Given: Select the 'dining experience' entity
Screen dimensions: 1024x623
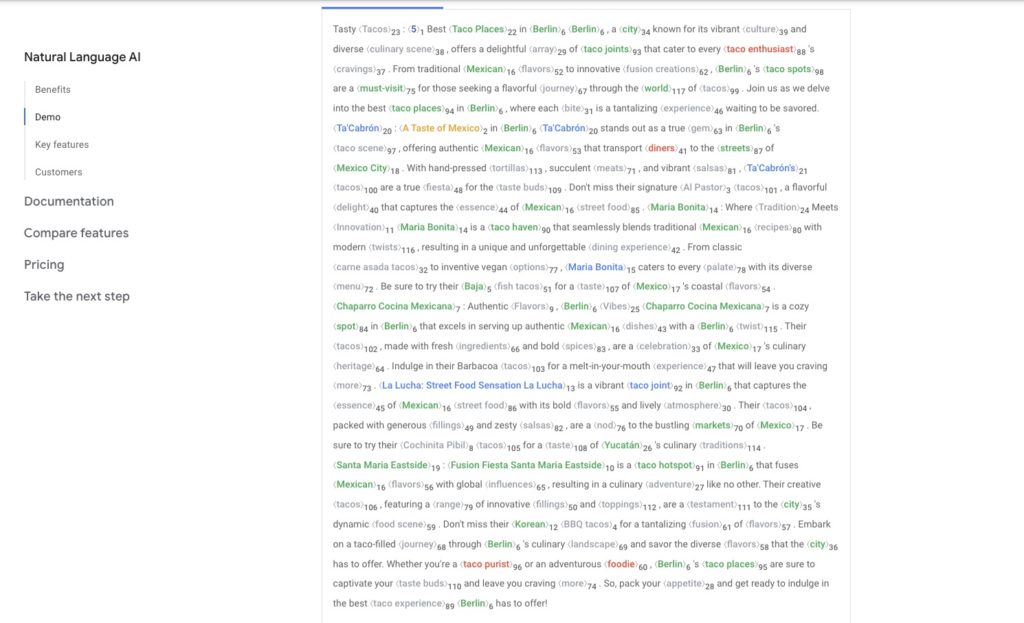Looking at the screenshot, I should [x=630, y=248].
